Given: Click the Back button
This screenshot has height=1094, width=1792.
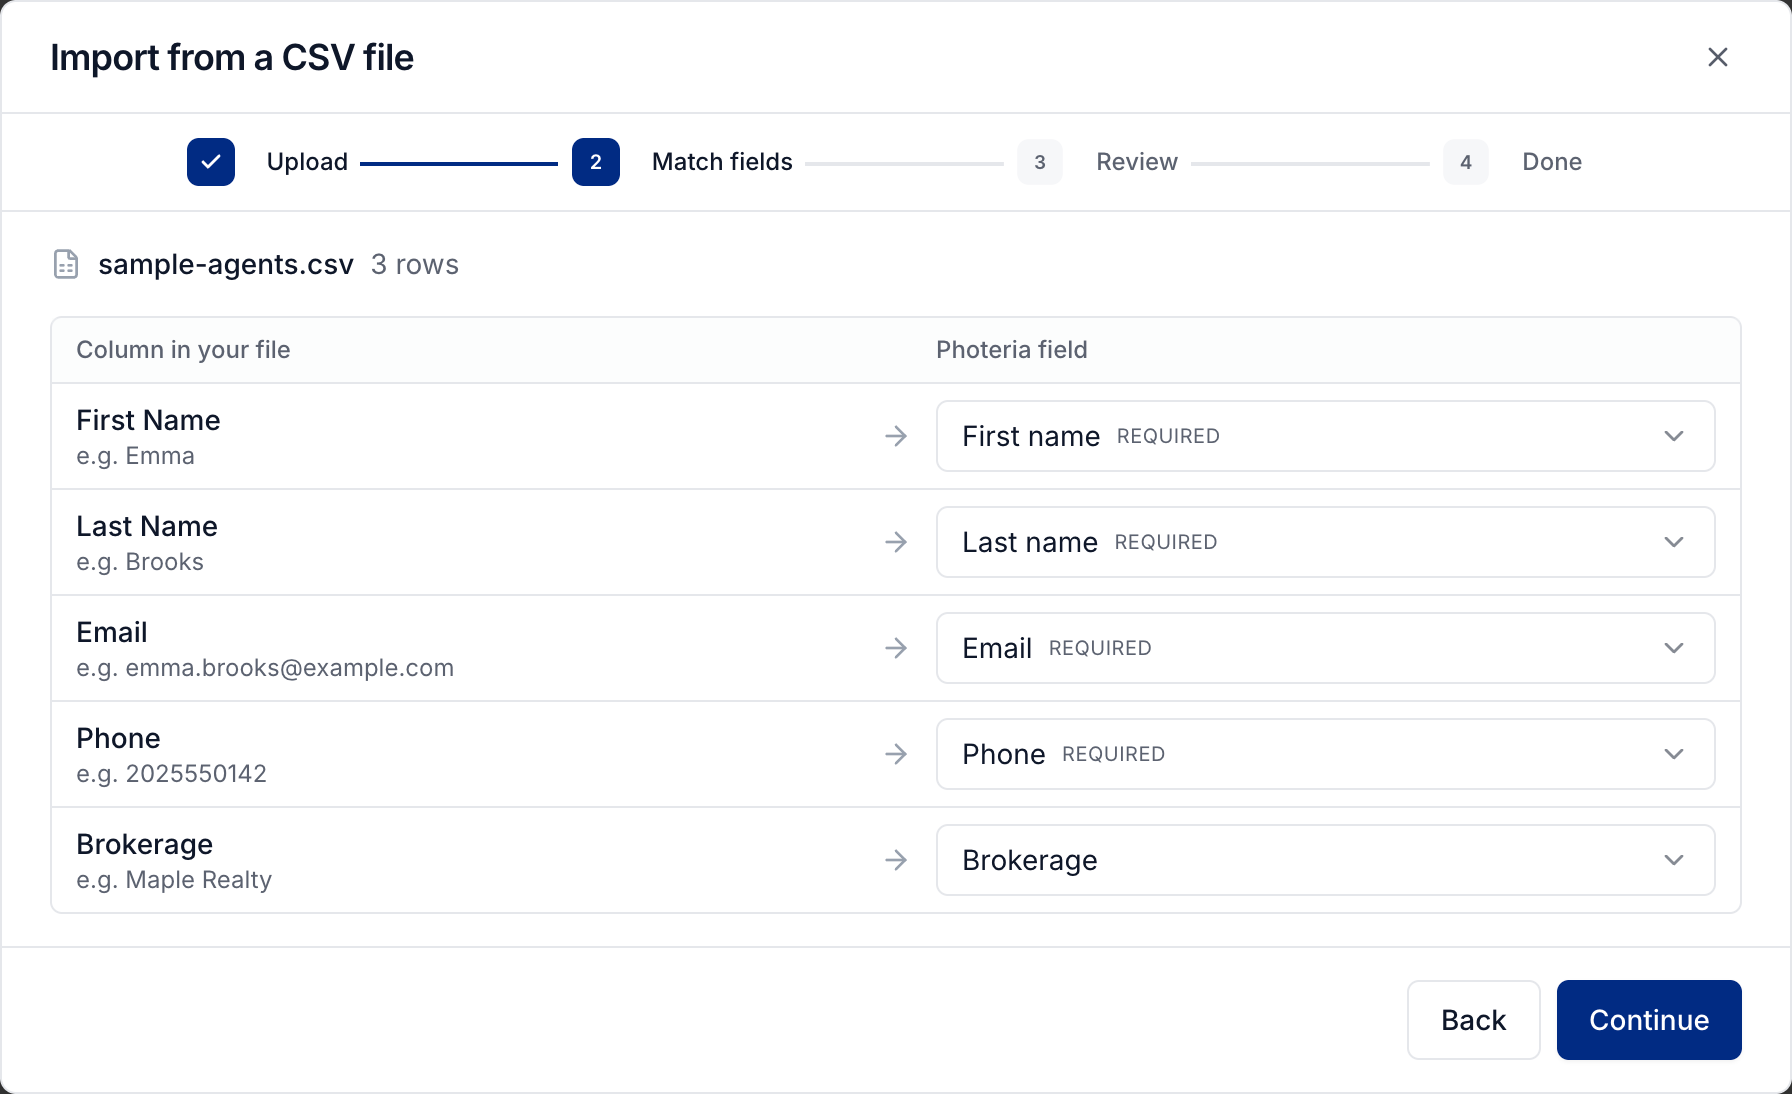Looking at the screenshot, I should pyautogui.click(x=1474, y=1020).
